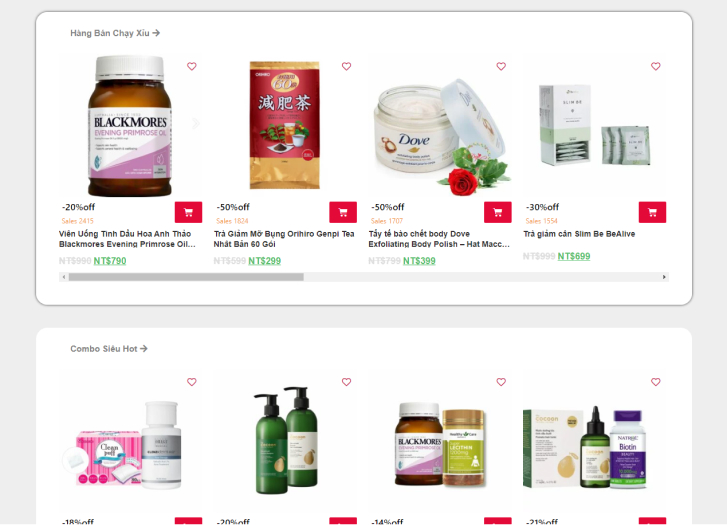This screenshot has width=727, height=525.
Task: Click the heart on Cocoon shampoo combo
Action: coord(346,382)
